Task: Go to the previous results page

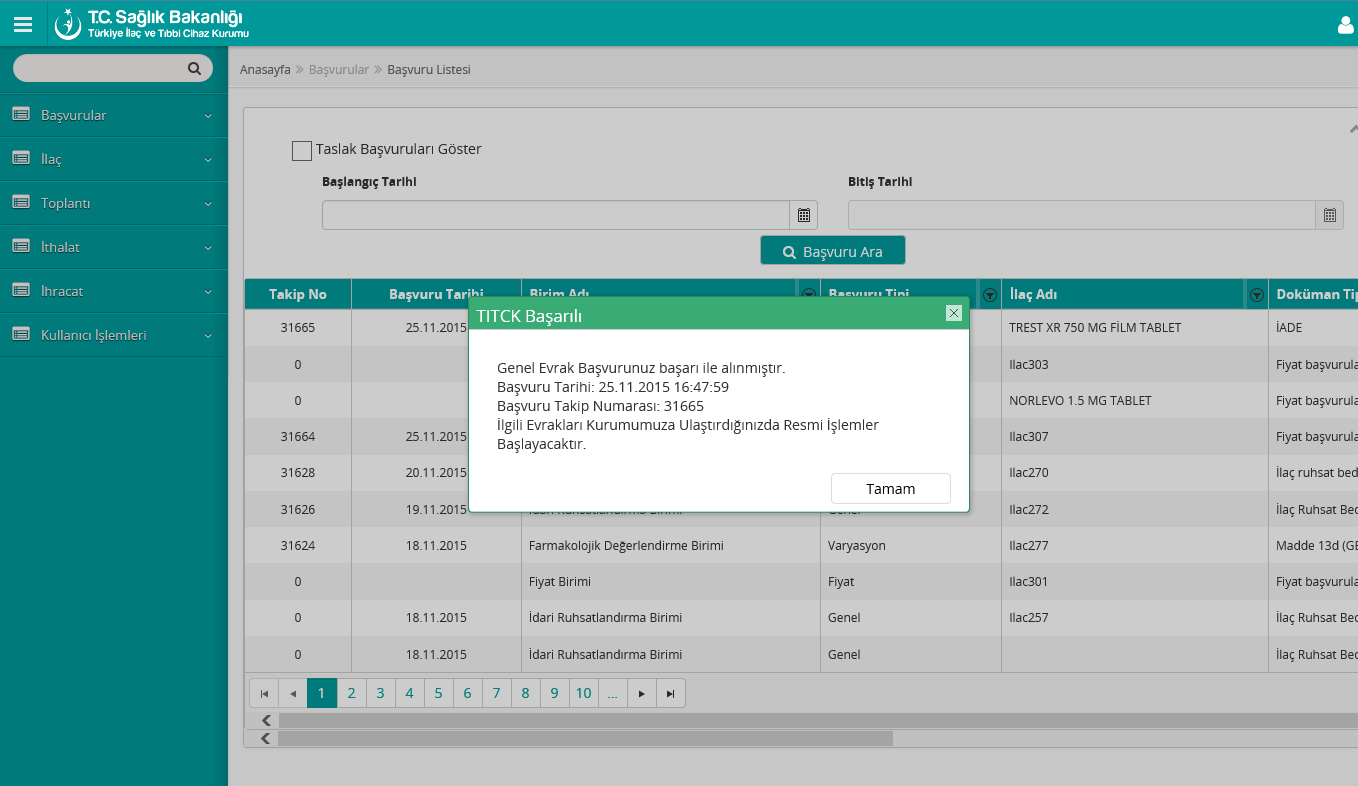Action: pos(293,693)
